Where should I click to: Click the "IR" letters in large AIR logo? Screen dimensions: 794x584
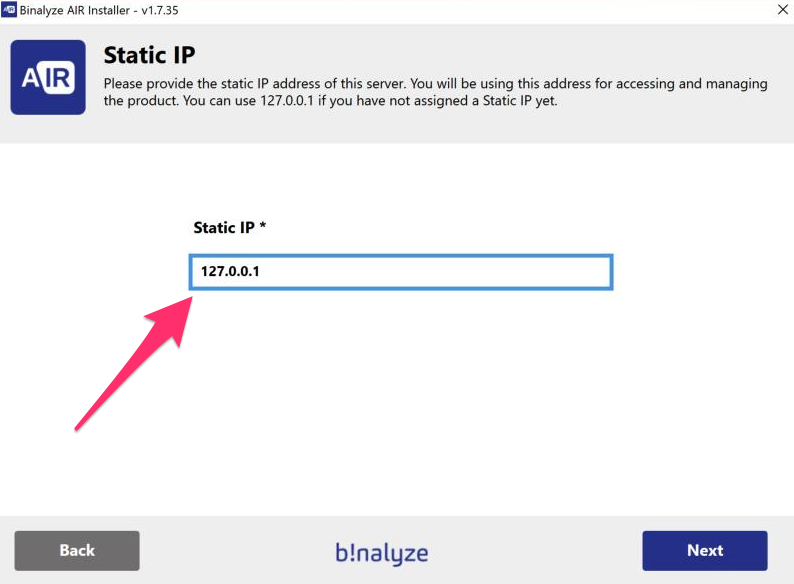(60, 77)
